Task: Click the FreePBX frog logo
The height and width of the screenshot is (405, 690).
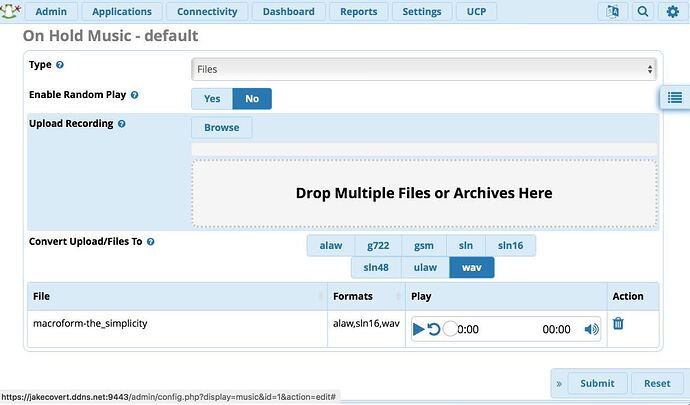Action: (10, 11)
